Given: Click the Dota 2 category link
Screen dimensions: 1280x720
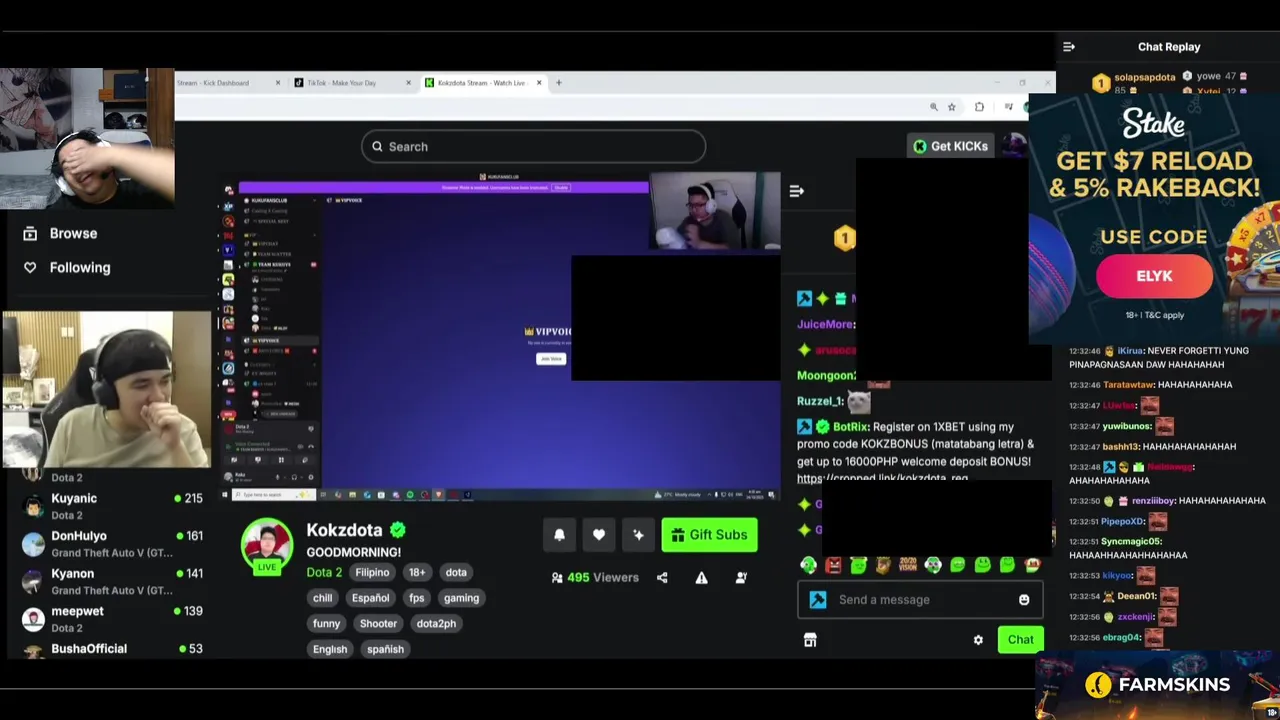Looking at the screenshot, I should click(324, 572).
